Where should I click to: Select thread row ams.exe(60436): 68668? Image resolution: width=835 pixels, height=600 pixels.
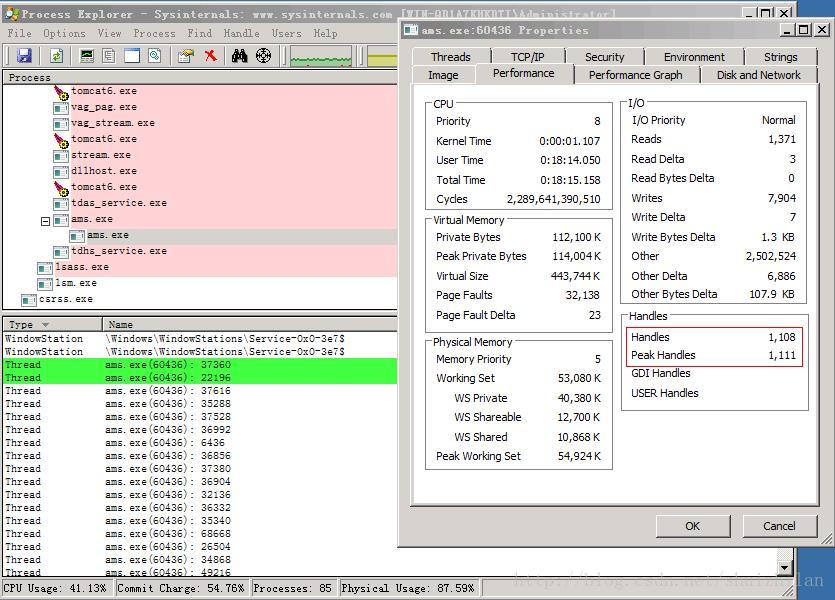(x=200, y=533)
